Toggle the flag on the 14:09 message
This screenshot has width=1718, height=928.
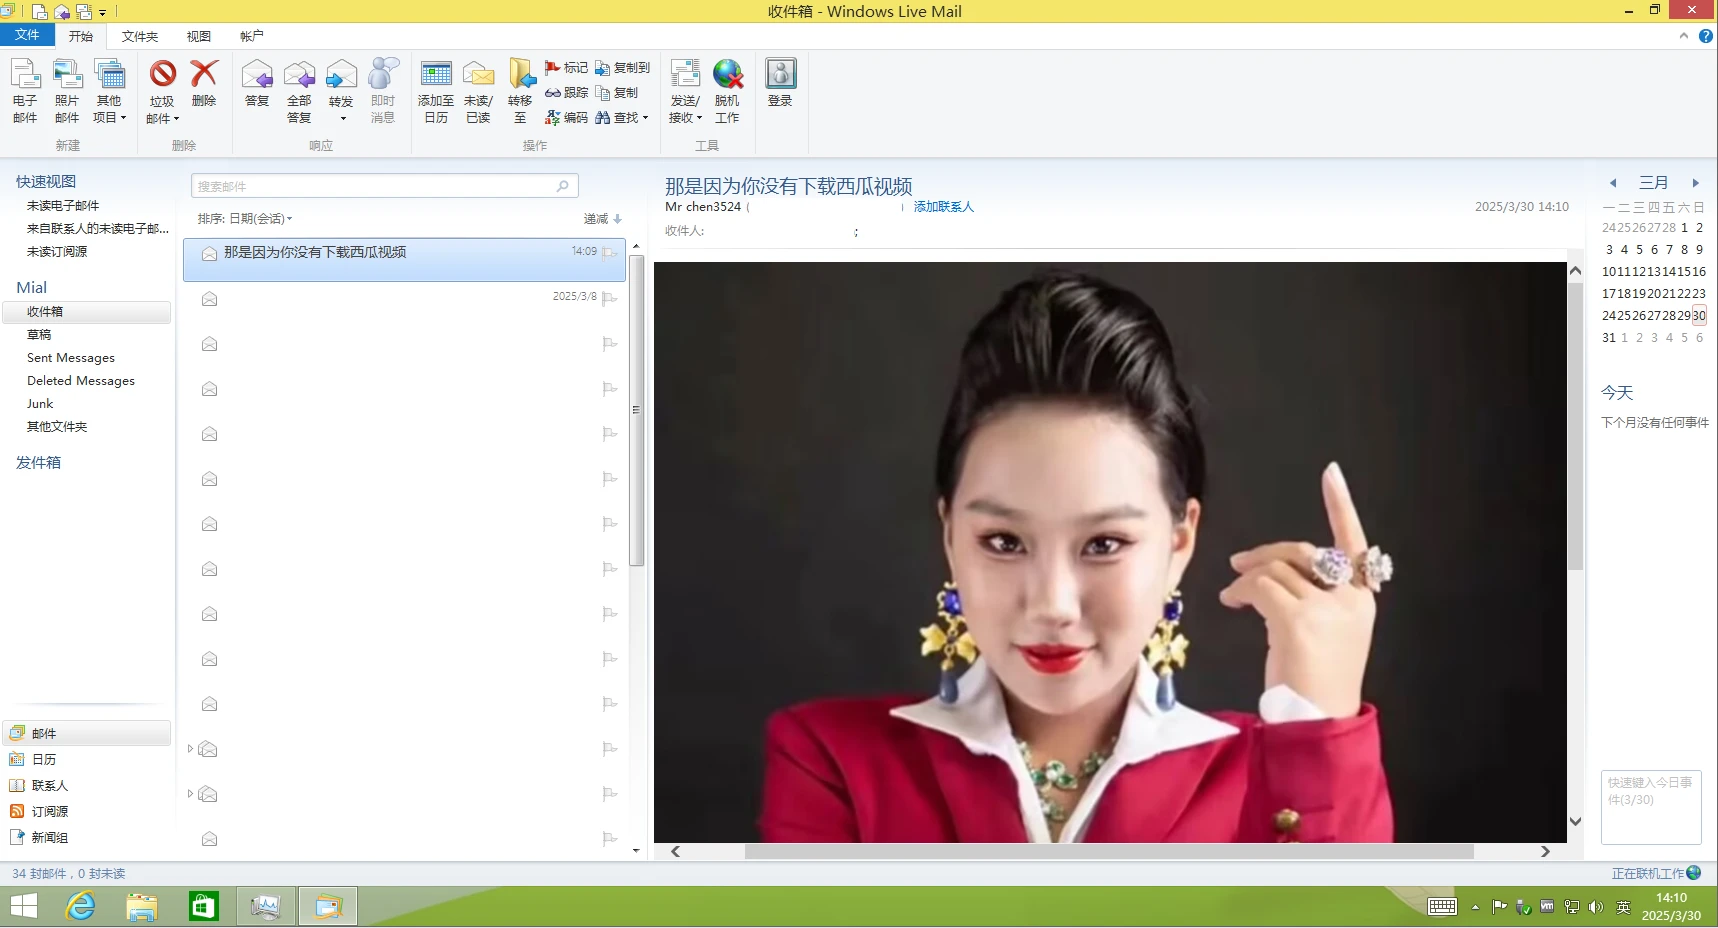(x=609, y=253)
